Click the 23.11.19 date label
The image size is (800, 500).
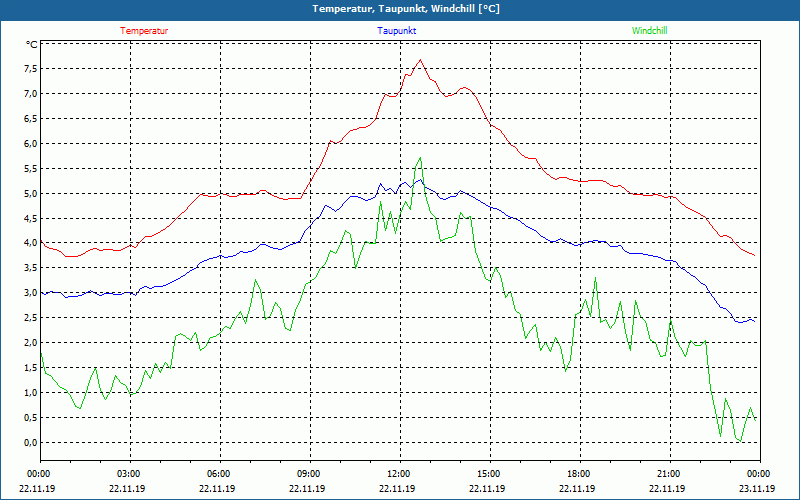(x=757, y=488)
